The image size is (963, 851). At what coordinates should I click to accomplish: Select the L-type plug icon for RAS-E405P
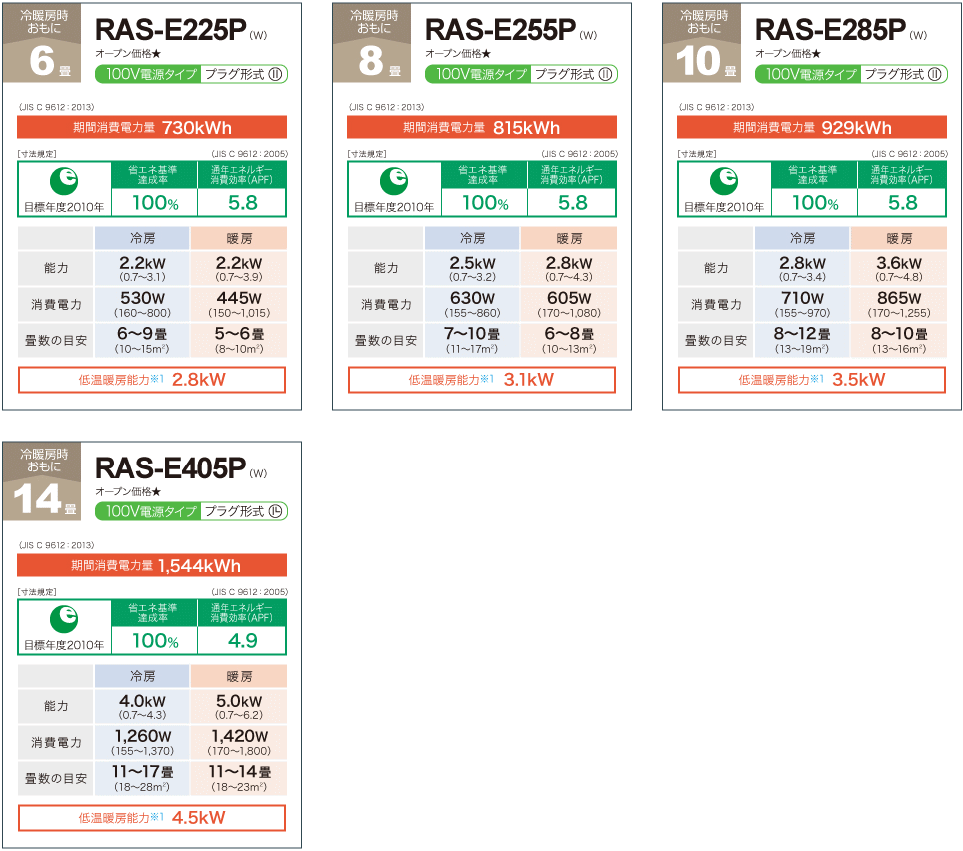(x=275, y=511)
